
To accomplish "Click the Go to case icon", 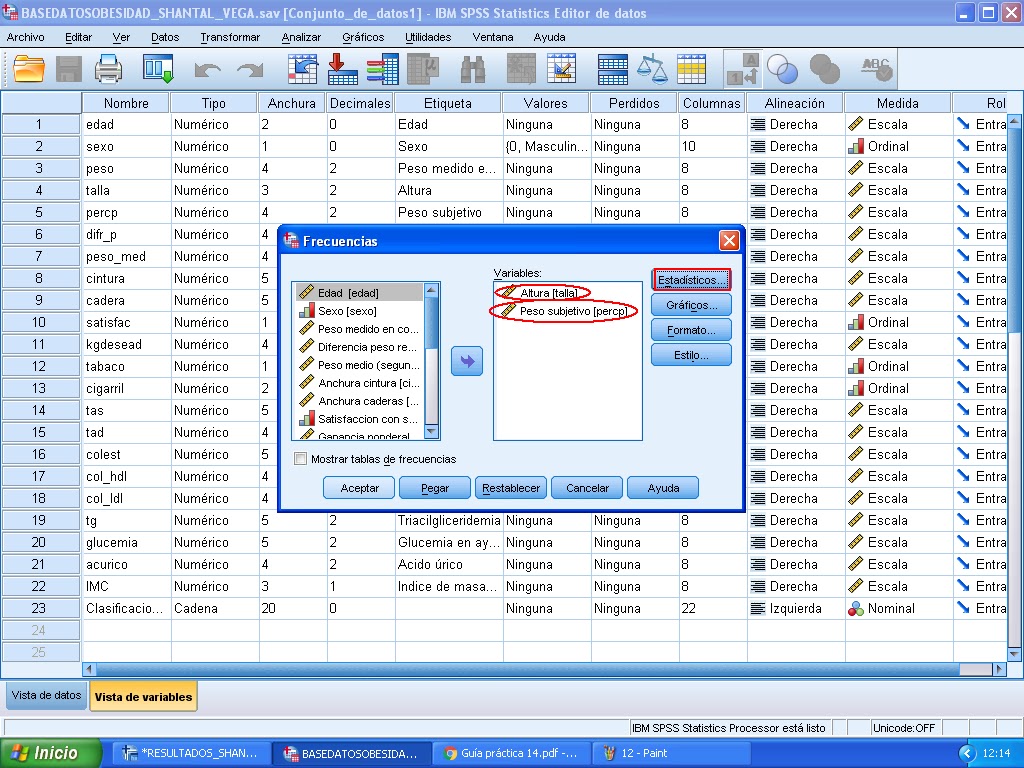I will (302, 69).
